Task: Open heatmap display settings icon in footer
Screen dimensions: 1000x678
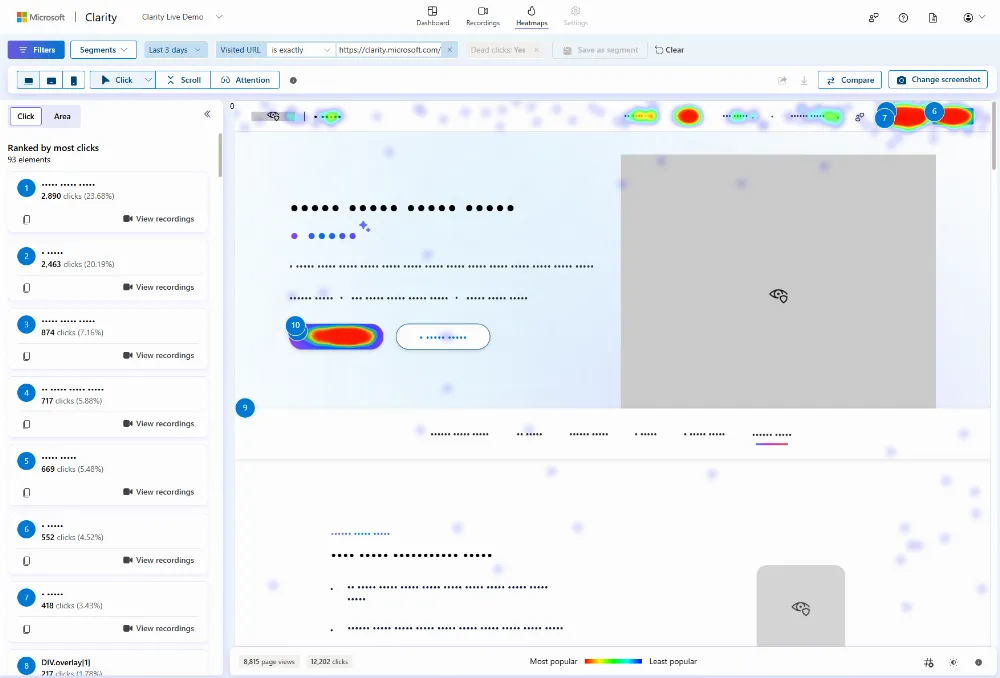Action: (929, 663)
